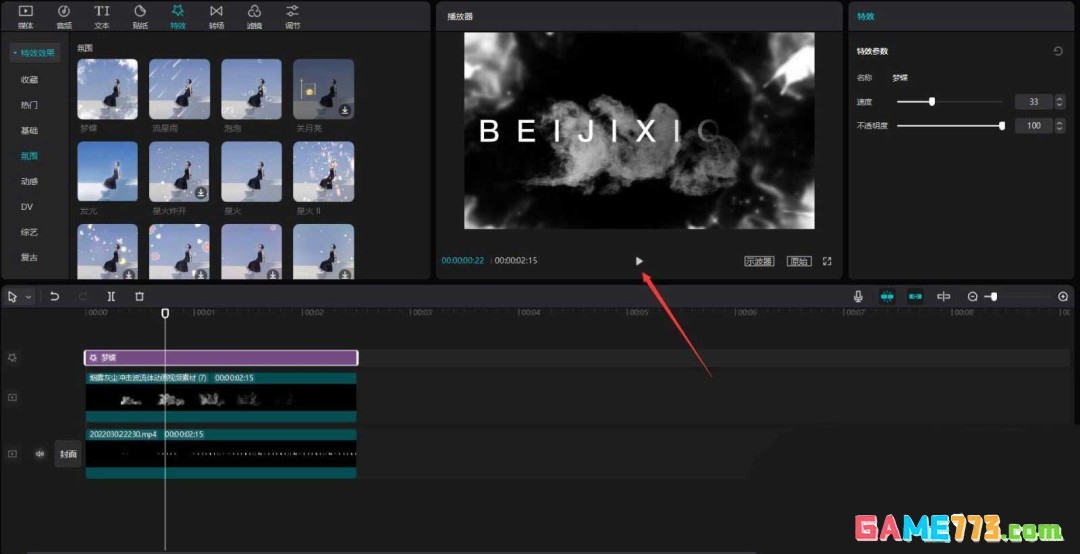This screenshot has height=554, width=1080.
Task: Click the current timecode 00:00:00:22
Action: tap(463, 260)
